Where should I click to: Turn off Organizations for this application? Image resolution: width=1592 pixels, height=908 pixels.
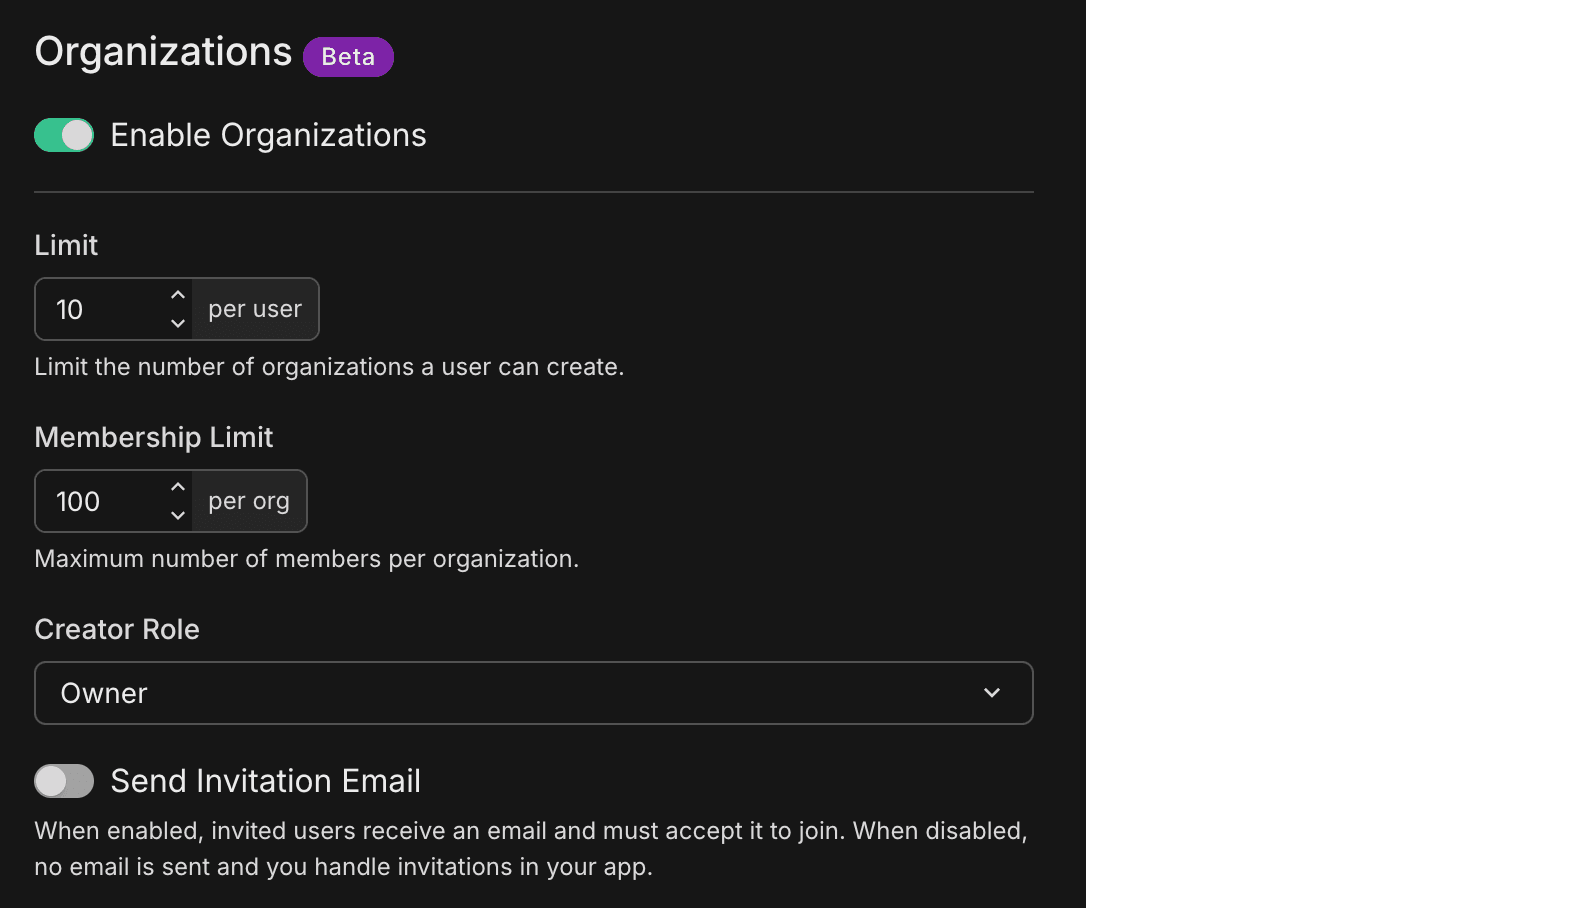pyautogui.click(x=64, y=134)
